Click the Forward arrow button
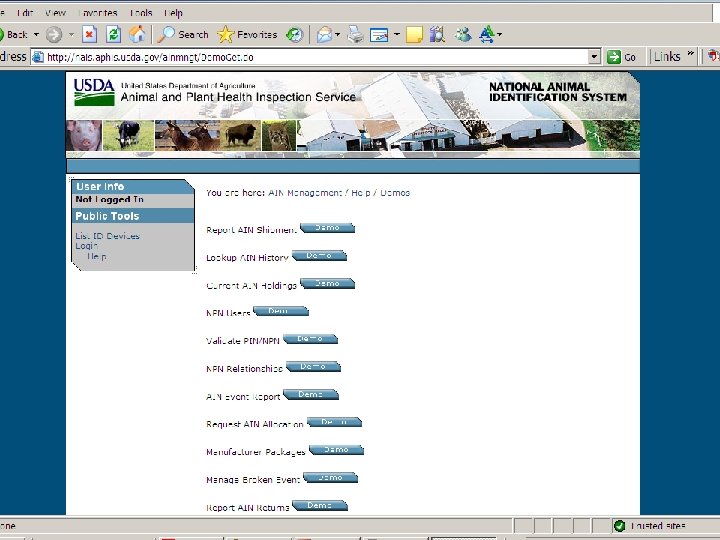Viewport: 720px width, 540px height. [54, 34]
